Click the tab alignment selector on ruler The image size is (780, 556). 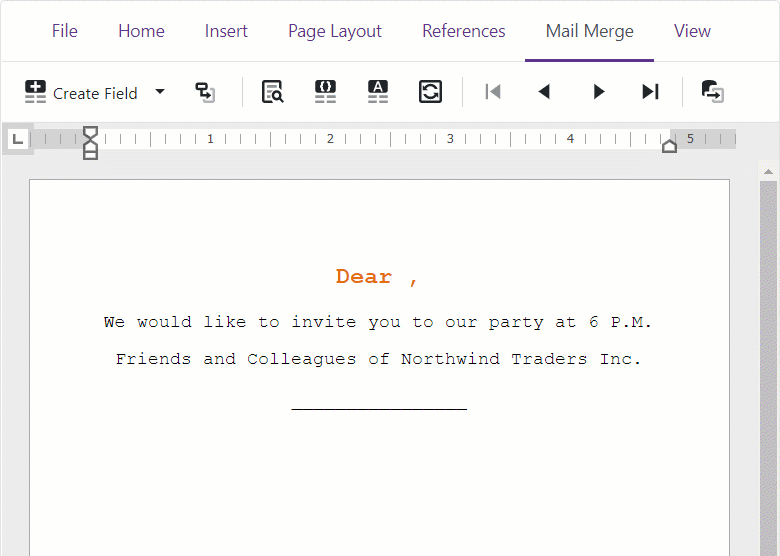point(18,139)
